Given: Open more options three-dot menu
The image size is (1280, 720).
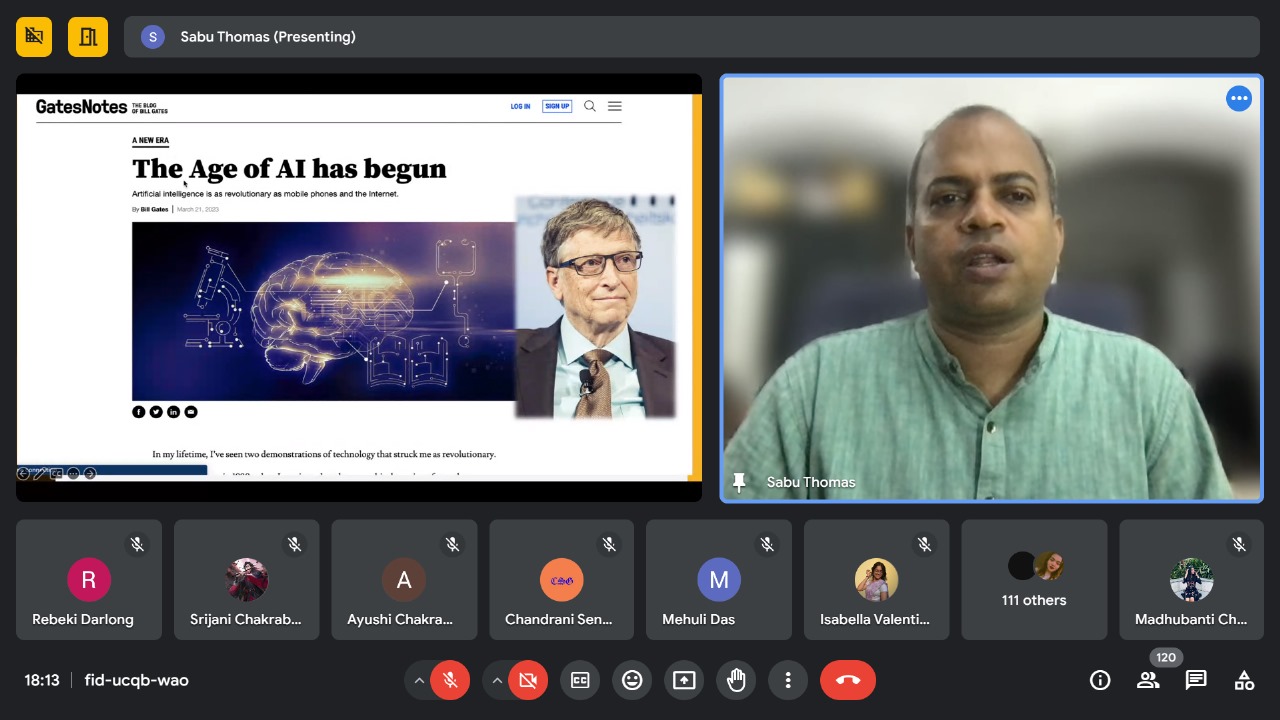Looking at the screenshot, I should [788, 680].
